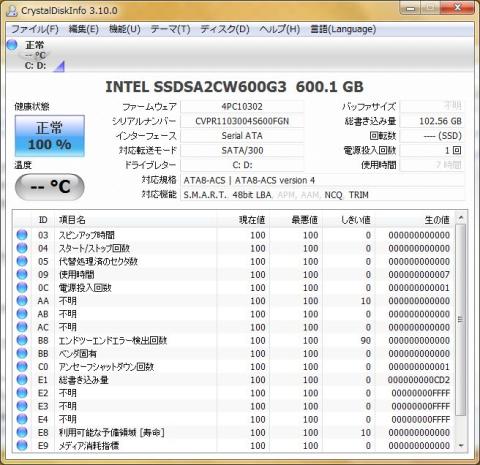Click status orb for row C0 アンセーフシャットダウン回数

pyautogui.click(x=22, y=366)
